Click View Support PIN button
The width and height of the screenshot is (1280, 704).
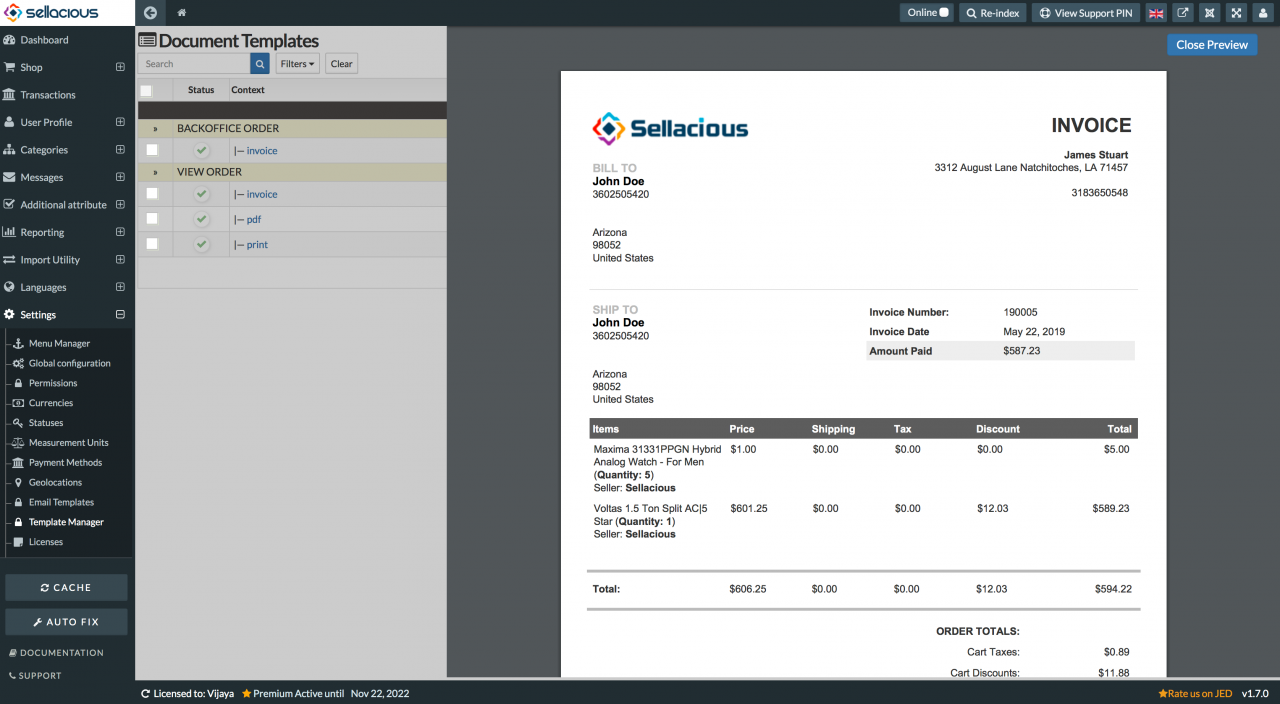(1086, 13)
